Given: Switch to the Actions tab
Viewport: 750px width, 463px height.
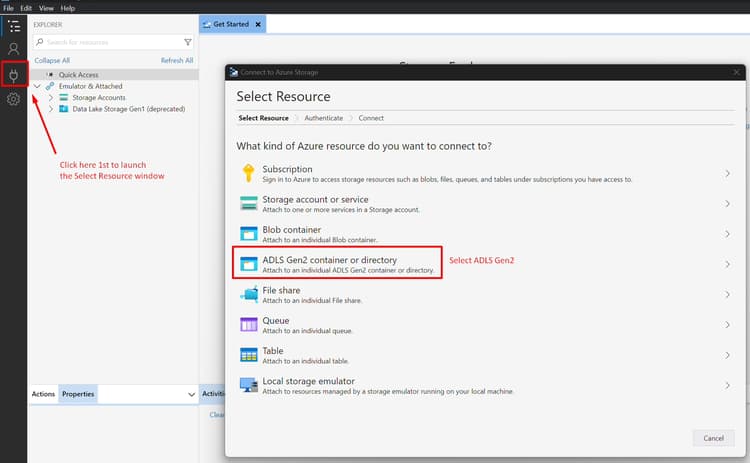Looking at the screenshot, I should 43,394.
